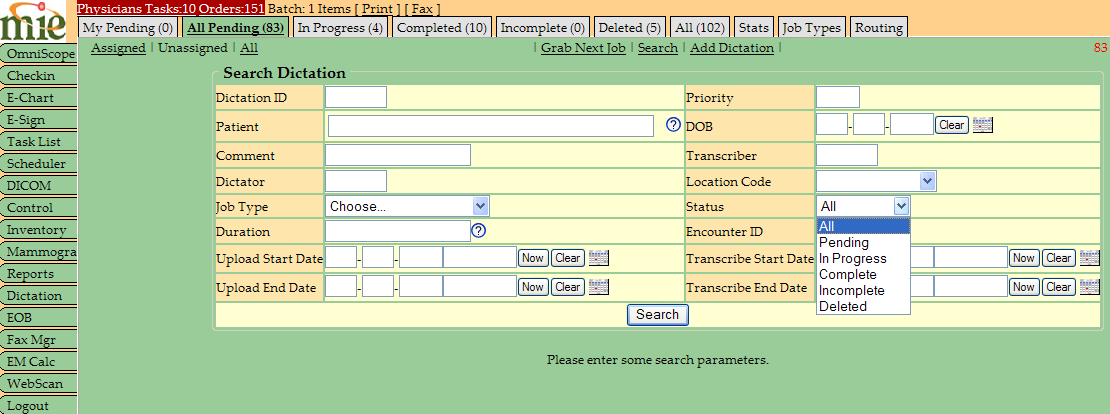The image size is (1110, 414).
Task: Open calendar icon for Transcribe Start Date
Action: pyautogui.click(x=1090, y=258)
